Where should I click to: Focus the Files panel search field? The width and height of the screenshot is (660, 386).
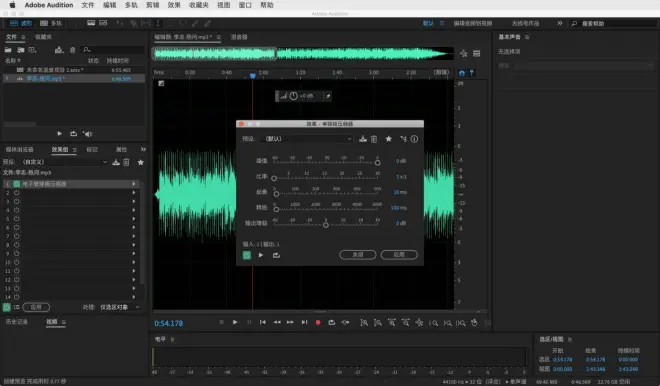click(113, 50)
